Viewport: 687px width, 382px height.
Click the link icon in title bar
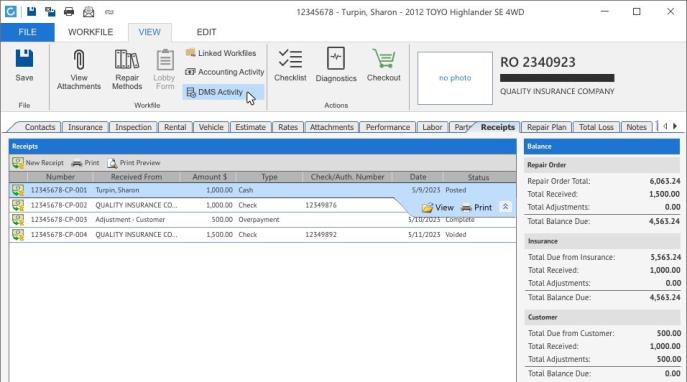(109, 12)
